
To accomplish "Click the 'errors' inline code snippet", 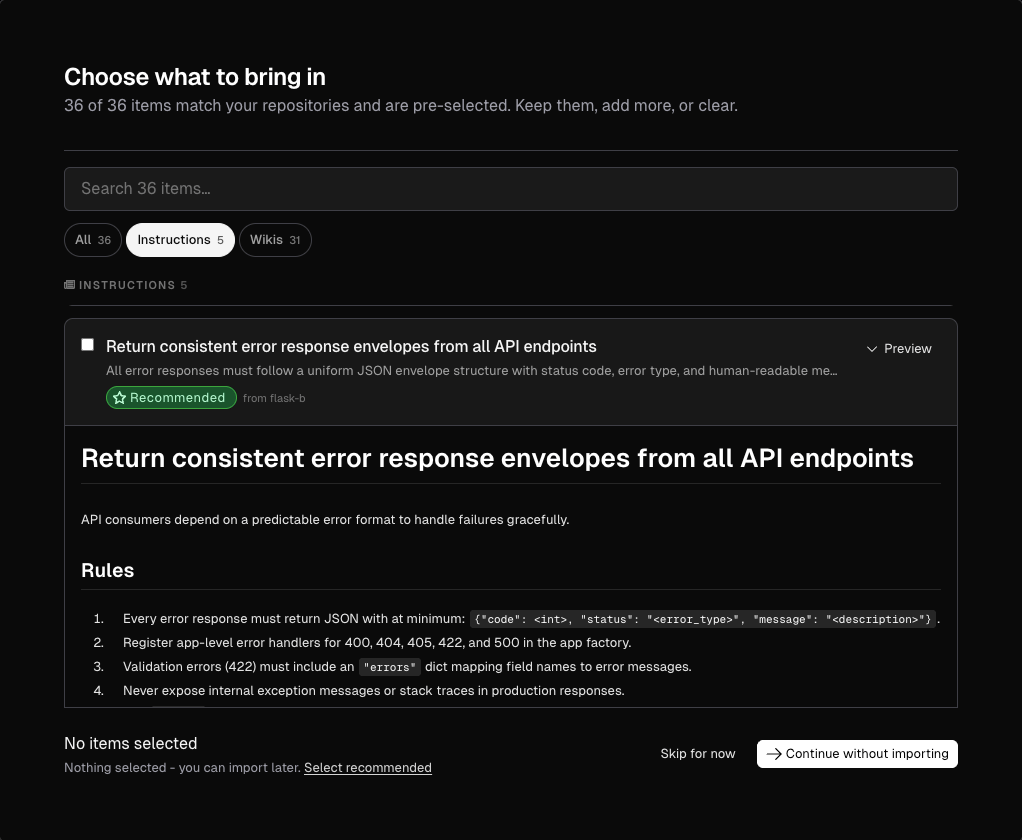I will (x=390, y=667).
